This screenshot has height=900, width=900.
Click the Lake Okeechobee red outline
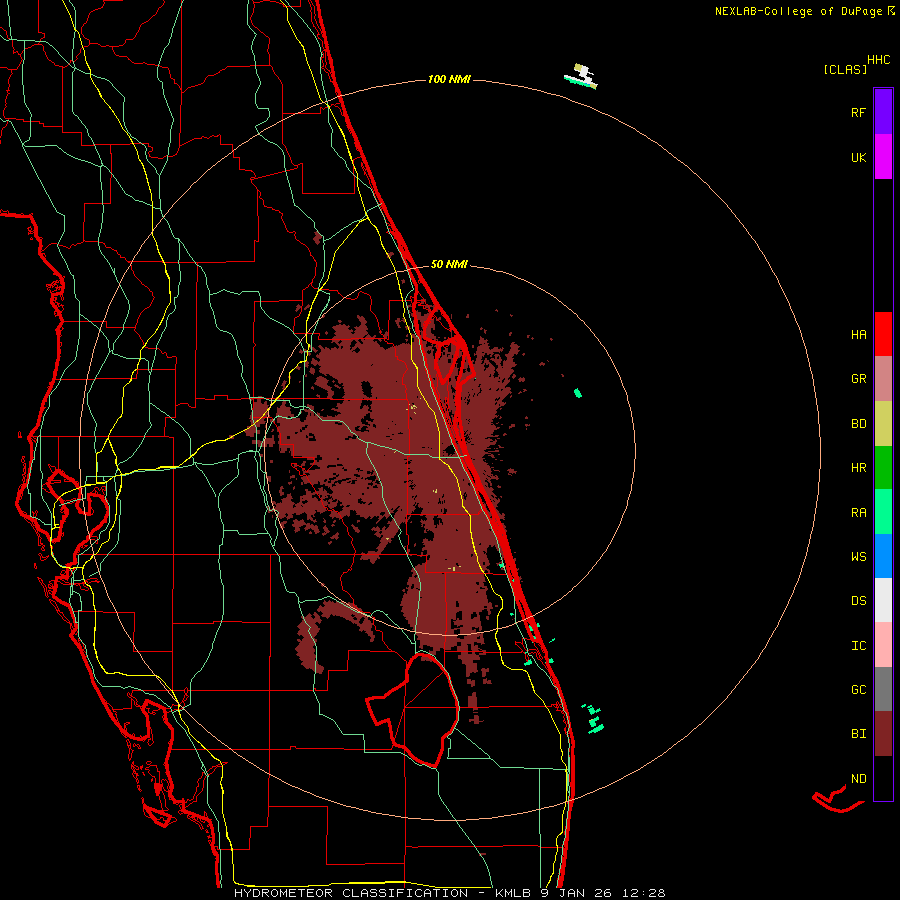[414, 710]
